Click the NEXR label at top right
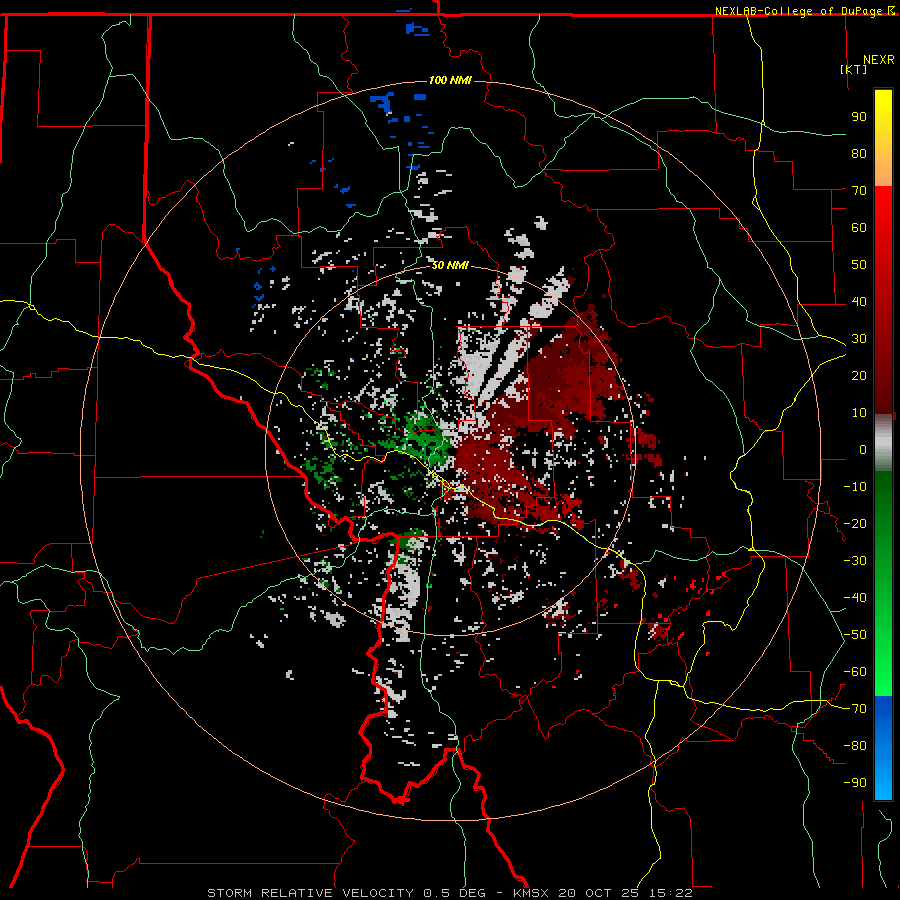Image resolution: width=900 pixels, height=900 pixels. pos(879,60)
